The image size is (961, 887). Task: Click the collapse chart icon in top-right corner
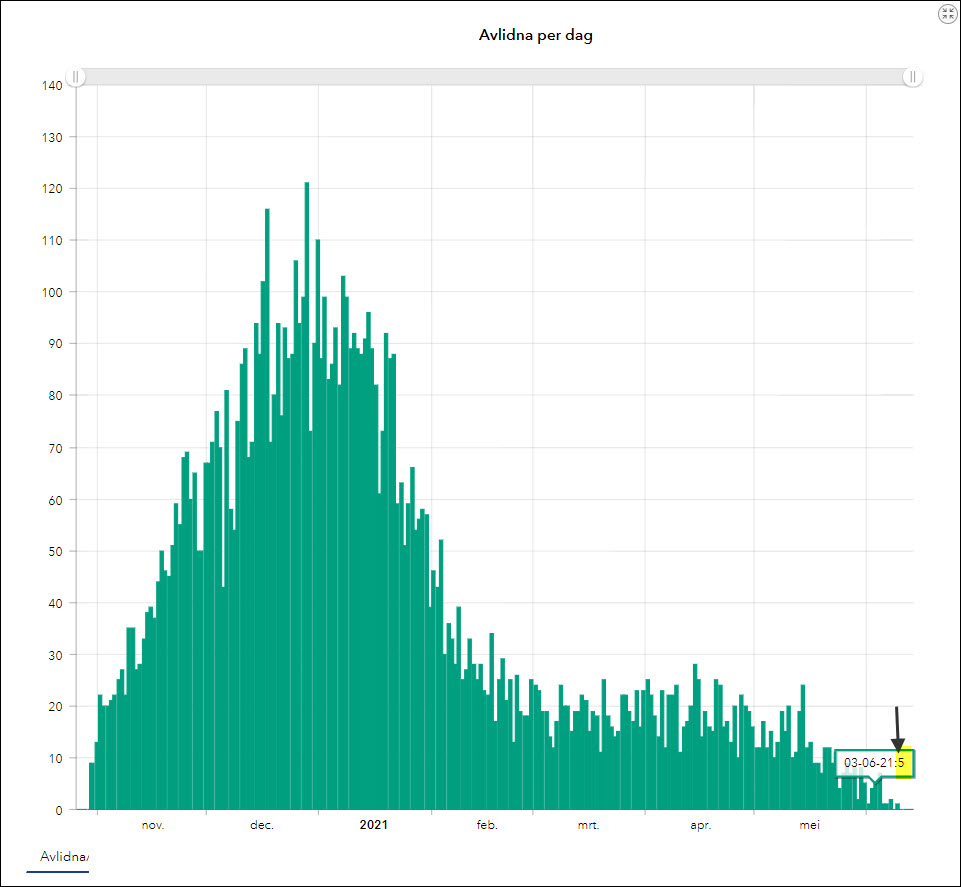point(948,13)
